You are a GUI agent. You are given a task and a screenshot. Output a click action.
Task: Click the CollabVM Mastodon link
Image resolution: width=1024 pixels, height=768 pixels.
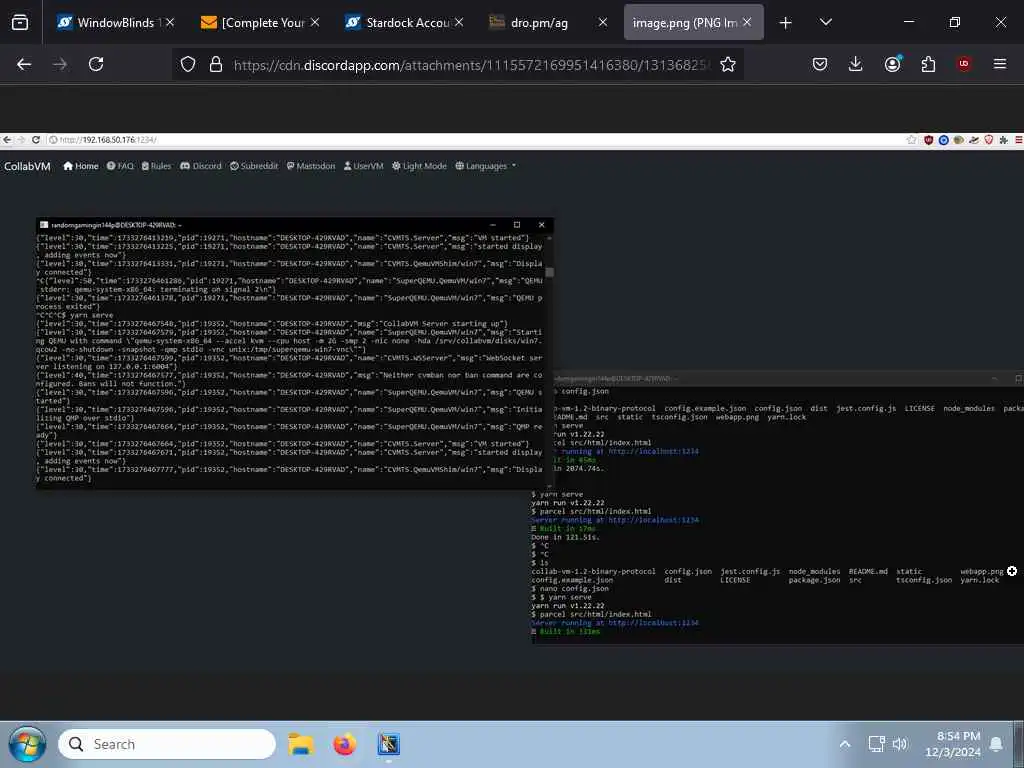311,166
